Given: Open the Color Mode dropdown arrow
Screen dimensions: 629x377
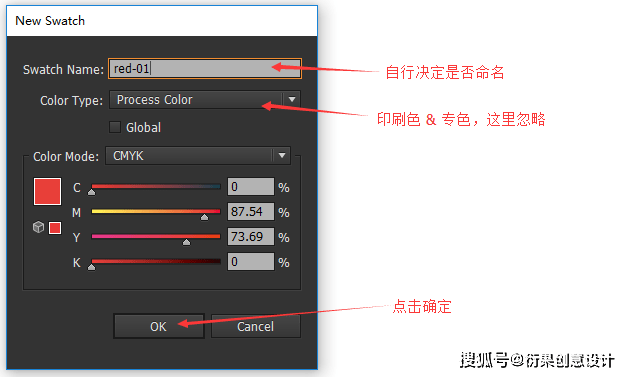Looking at the screenshot, I should tap(282, 156).
